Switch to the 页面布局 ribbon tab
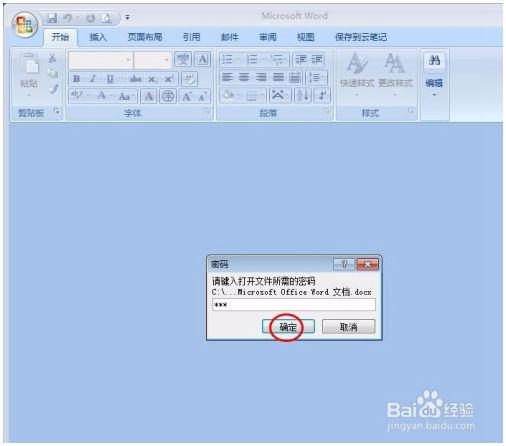The image size is (506, 446). tap(145, 37)
